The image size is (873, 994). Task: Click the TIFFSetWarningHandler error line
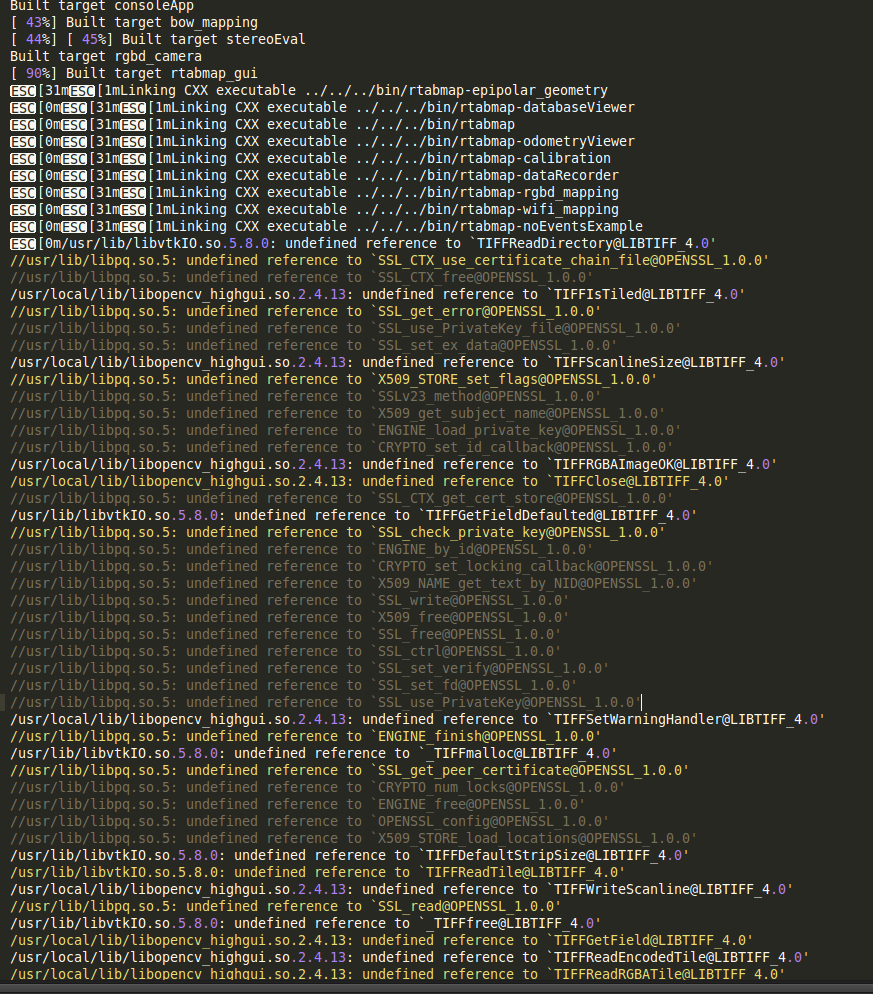[417, 719]
